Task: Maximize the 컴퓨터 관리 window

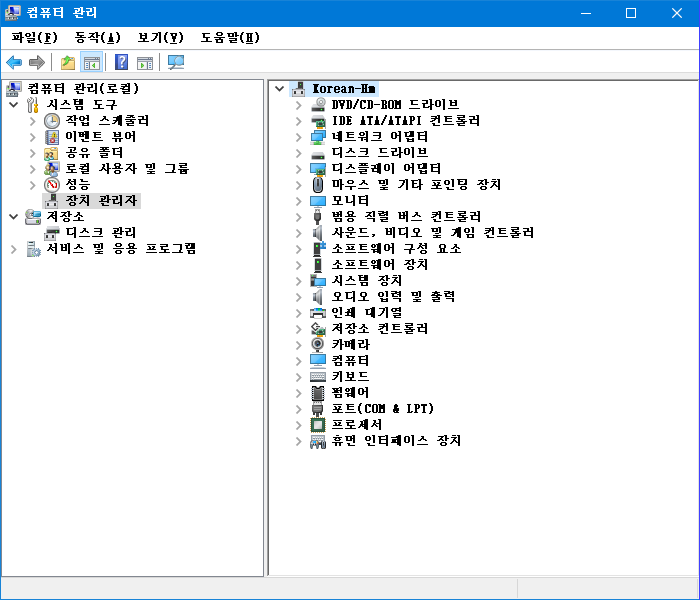Action: tap(631, 13)
